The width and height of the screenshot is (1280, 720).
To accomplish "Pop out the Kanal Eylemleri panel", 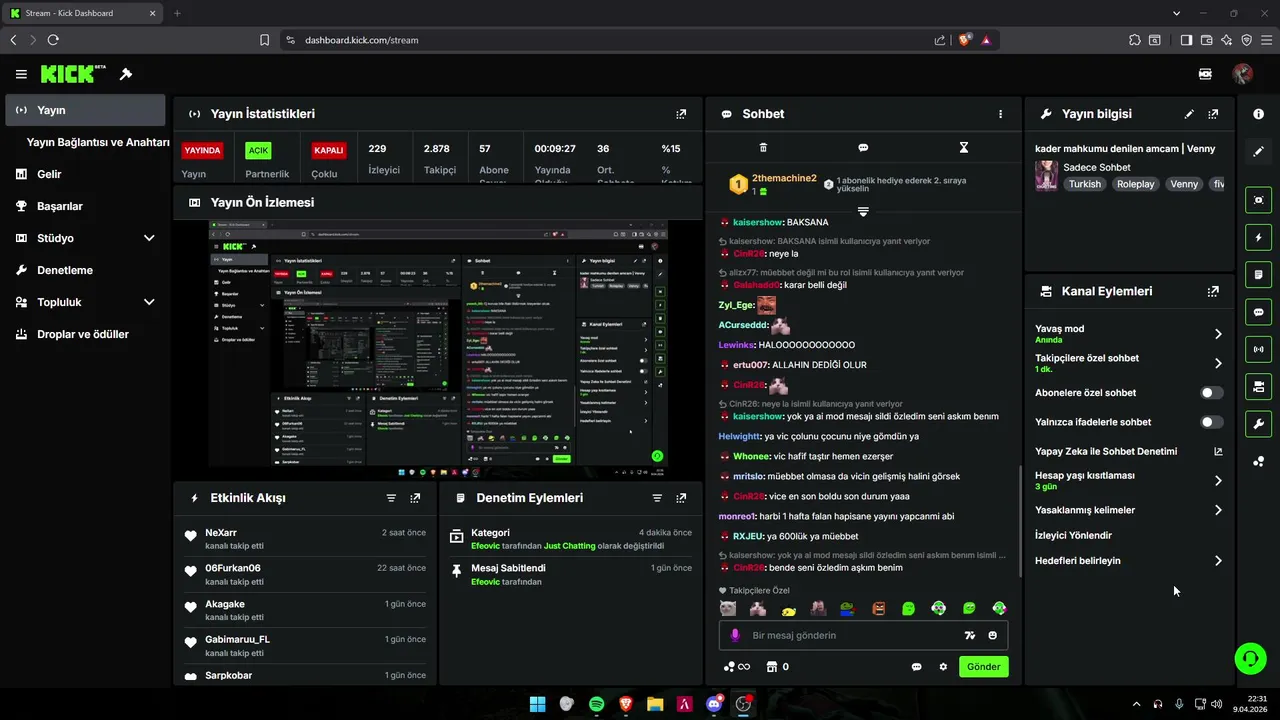I will 1213,291.
